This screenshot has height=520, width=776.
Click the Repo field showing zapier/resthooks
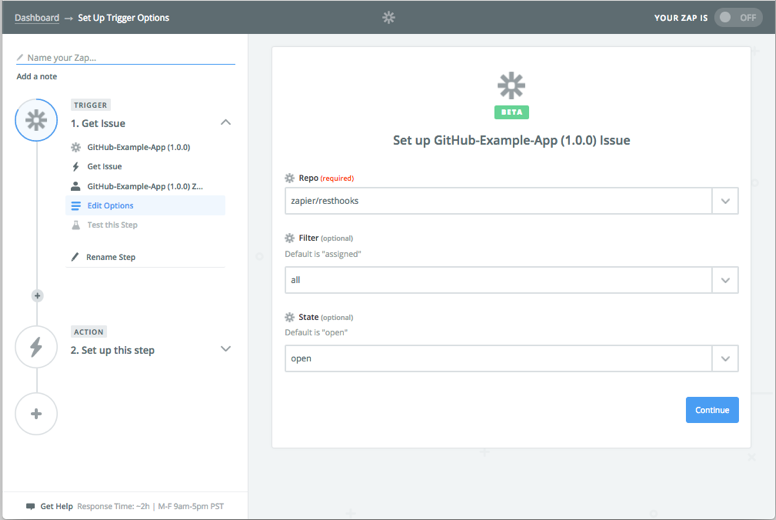coord(498,200)
